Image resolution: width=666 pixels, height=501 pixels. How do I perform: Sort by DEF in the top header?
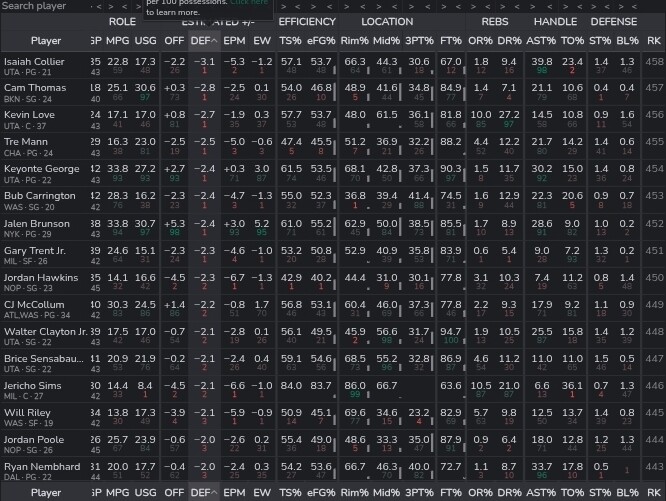coord(202,42)
